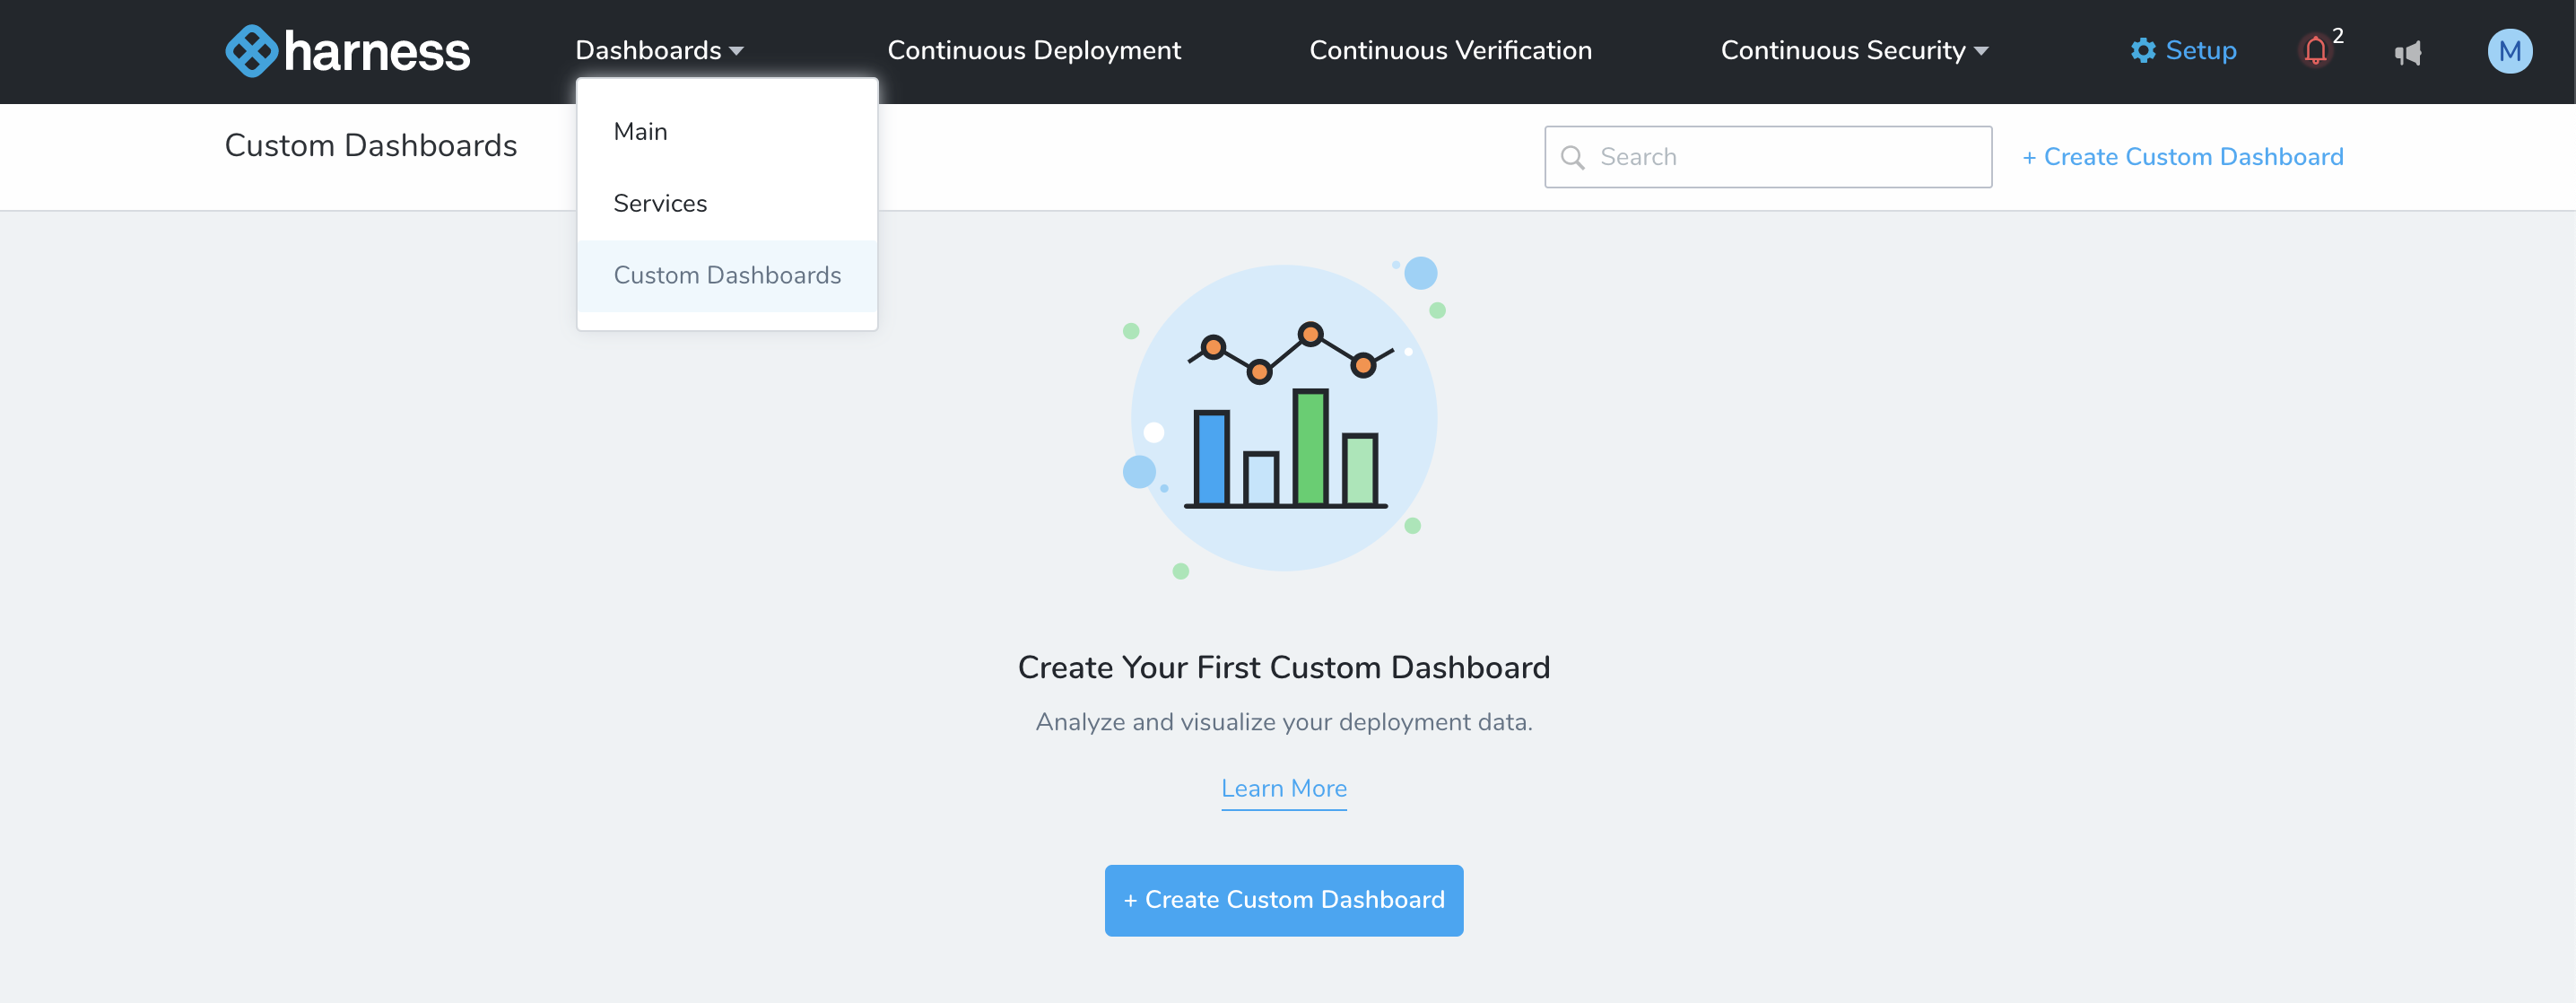Click the magnifier icon in search box
This screenshot has height=1003, width=2576.
1572,157
